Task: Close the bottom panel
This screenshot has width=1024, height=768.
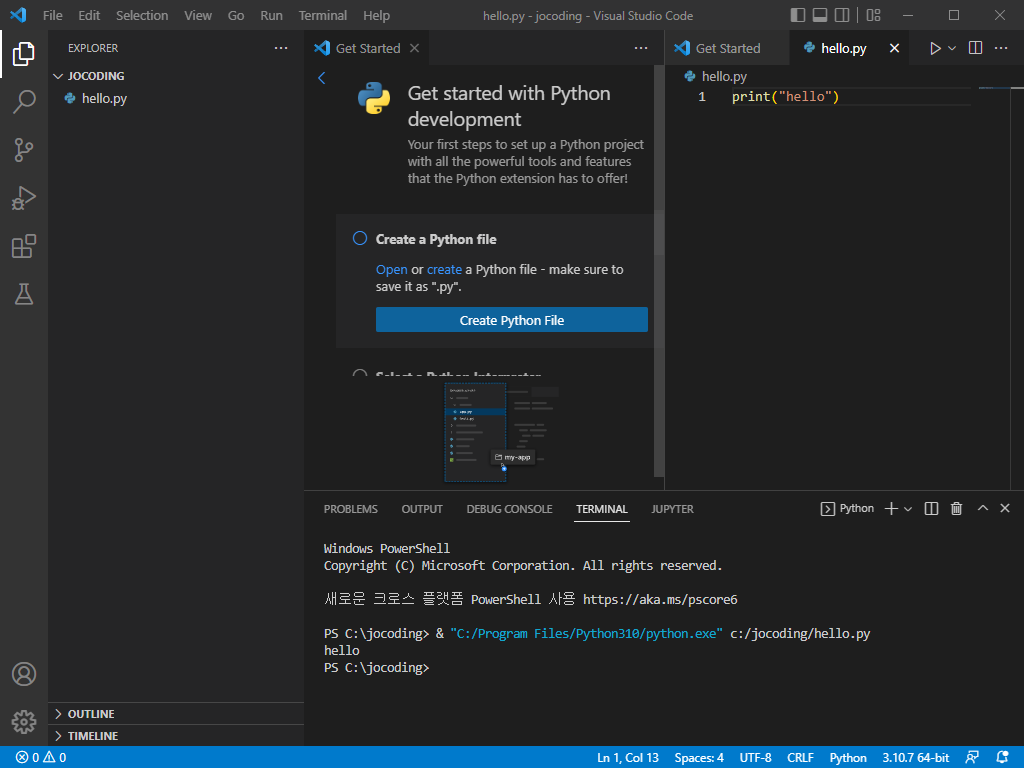Action: [1004, 508]
